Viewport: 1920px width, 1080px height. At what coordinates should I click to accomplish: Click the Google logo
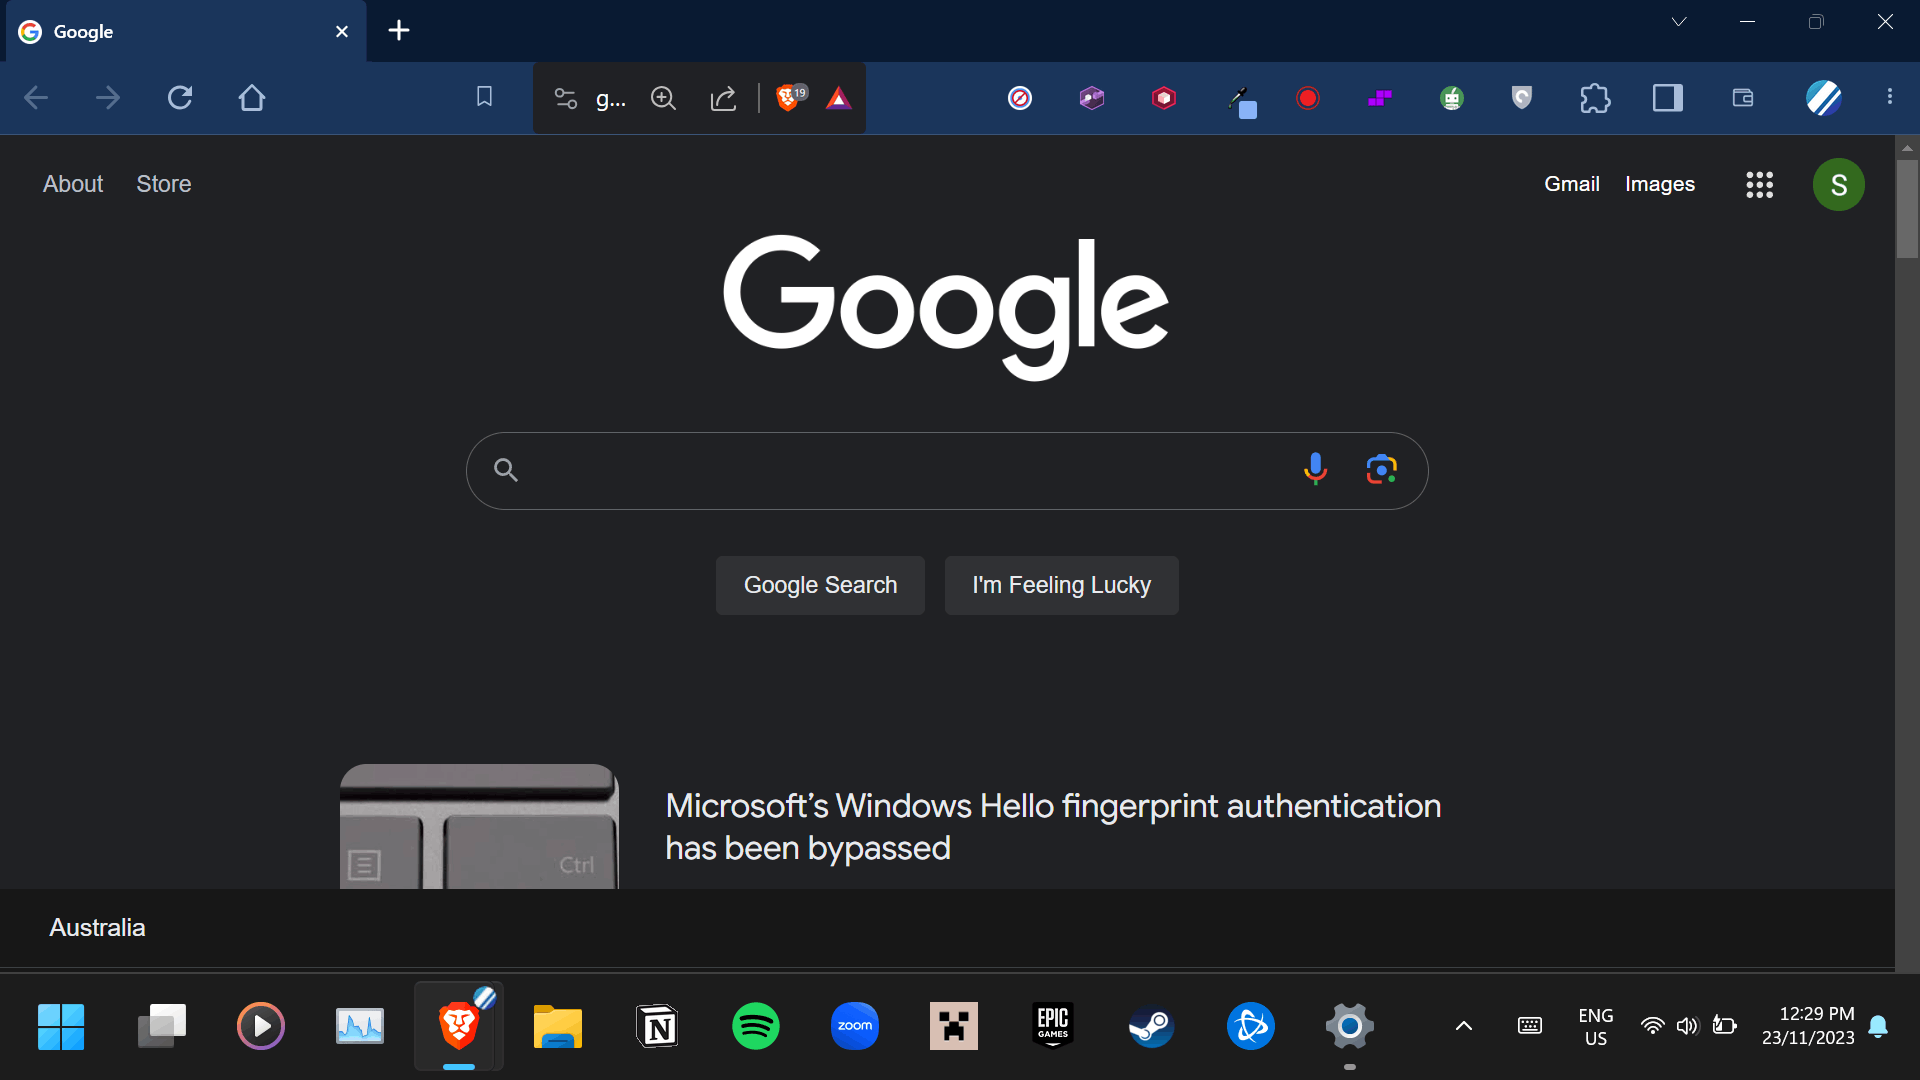[x=946, y=306]
